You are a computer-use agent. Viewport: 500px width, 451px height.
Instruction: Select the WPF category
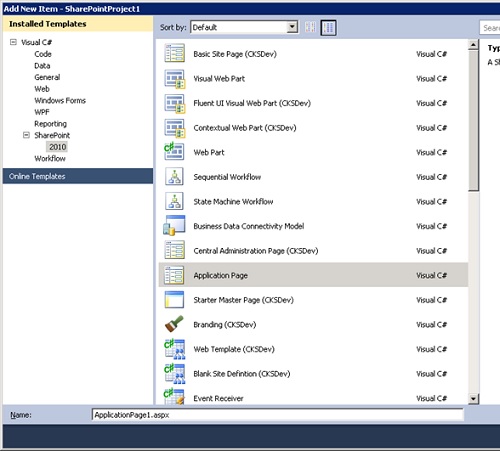coord(42,112)
